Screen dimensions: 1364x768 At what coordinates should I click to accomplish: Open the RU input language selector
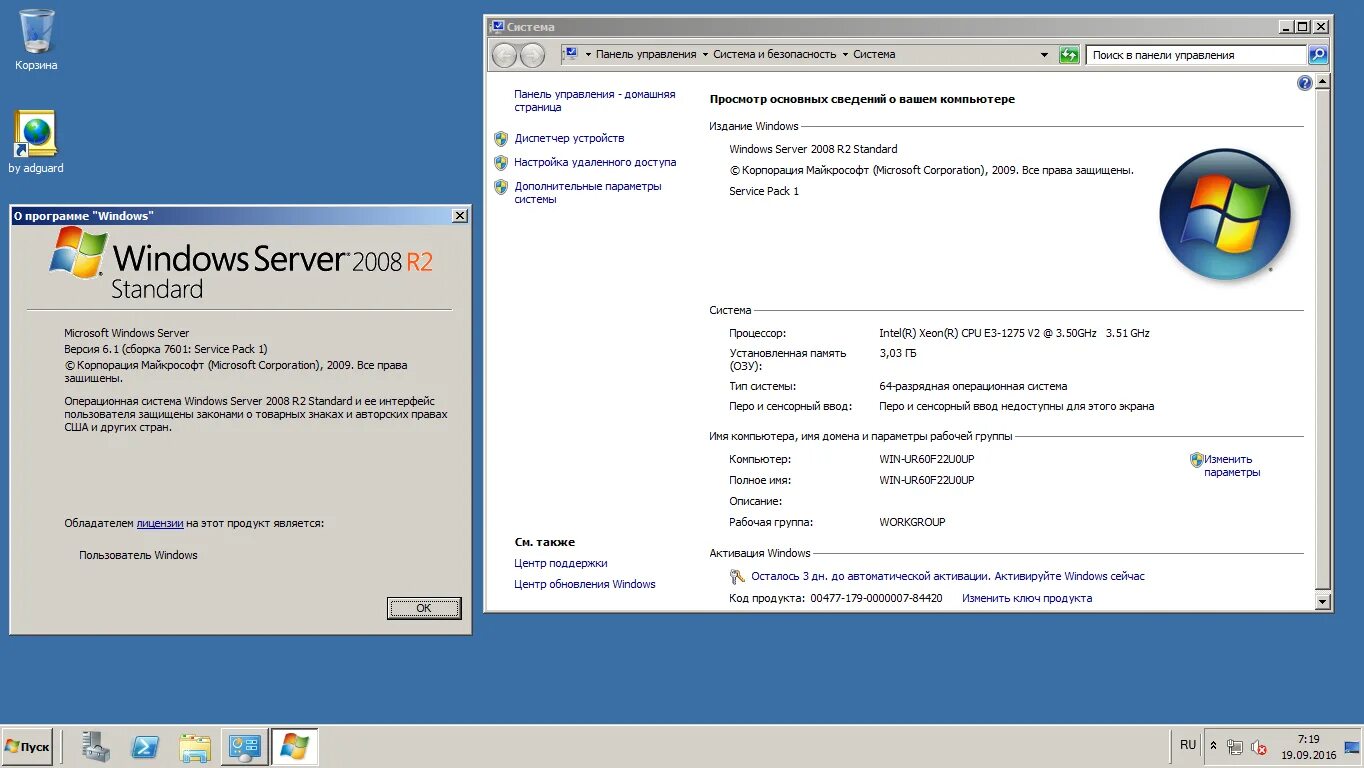click(1187, 745)
